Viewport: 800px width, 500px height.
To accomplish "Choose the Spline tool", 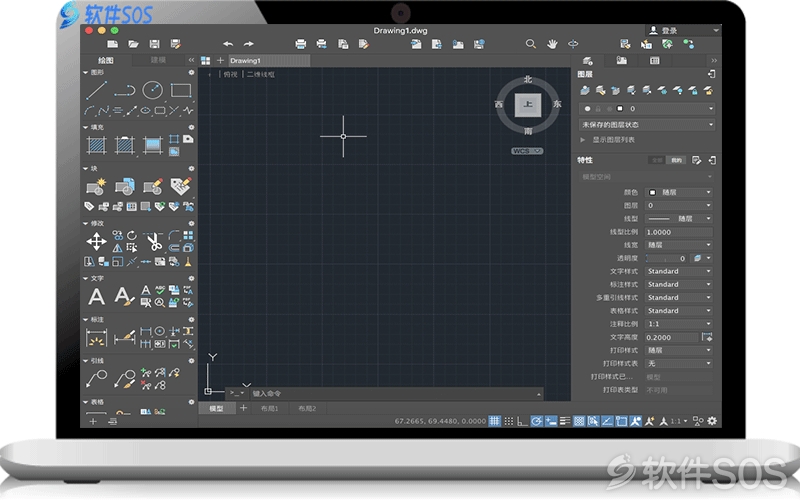I will 104,110.
